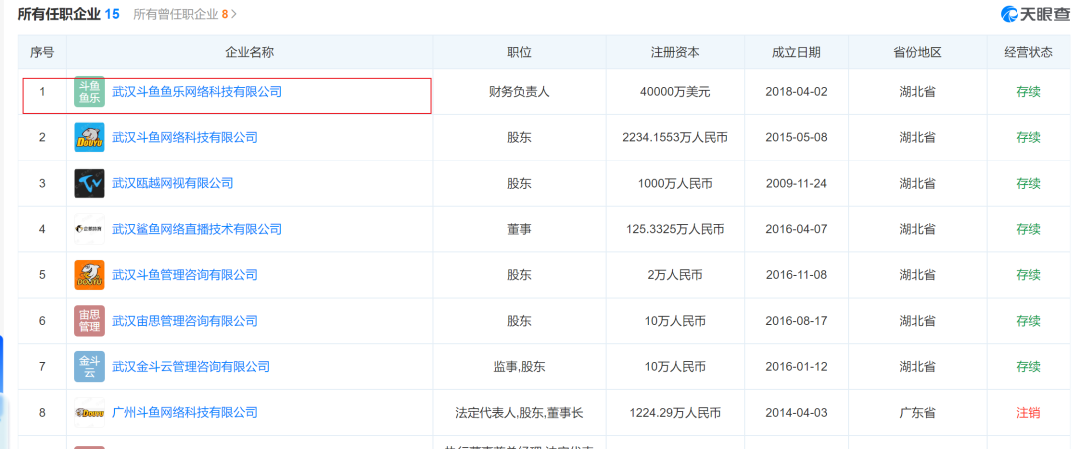Click 存续 status in the 武汉金斗云 row
1080x449 pixels.
point(1028,366)
